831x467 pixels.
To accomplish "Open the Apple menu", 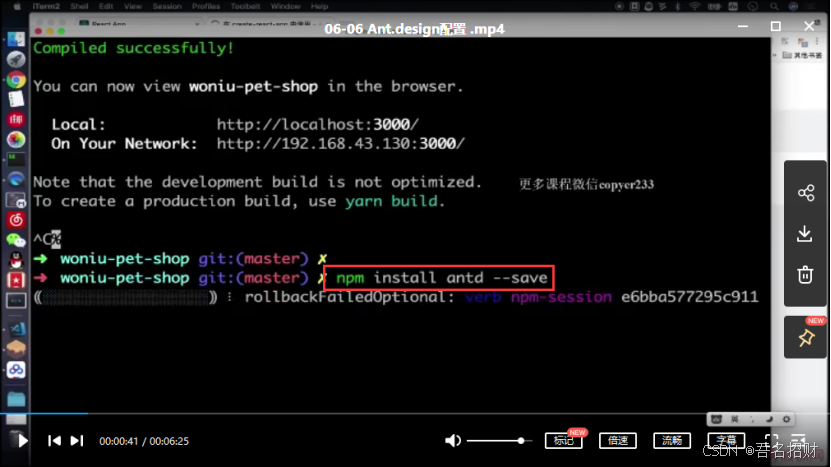I will click(17, 6).
